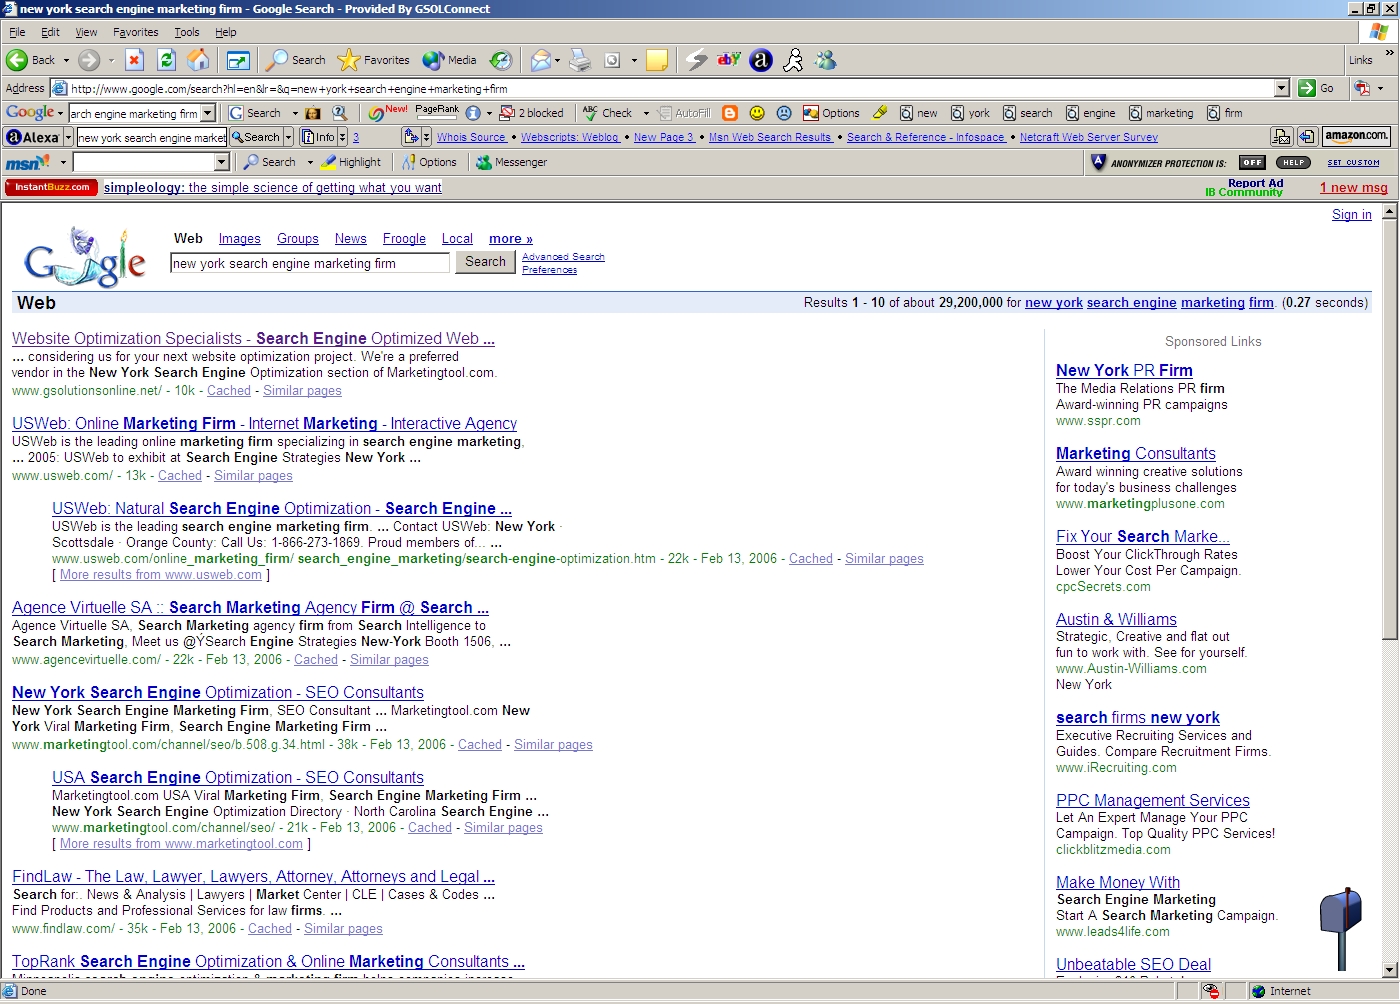The width and height of the screenshot is (1400, 1004).
Task: Launch the Windows Messenger buddies icon
Action: point(825,60)
